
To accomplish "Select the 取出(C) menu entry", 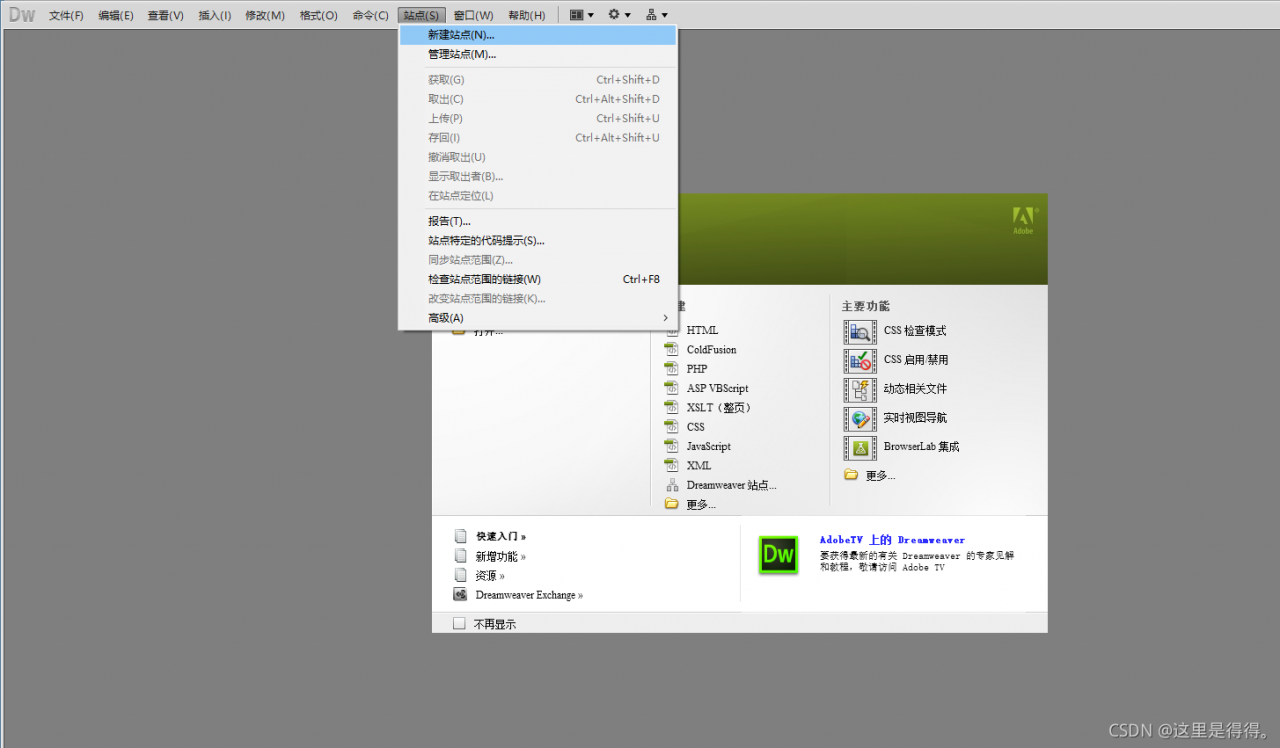I will tap(538, 99).
